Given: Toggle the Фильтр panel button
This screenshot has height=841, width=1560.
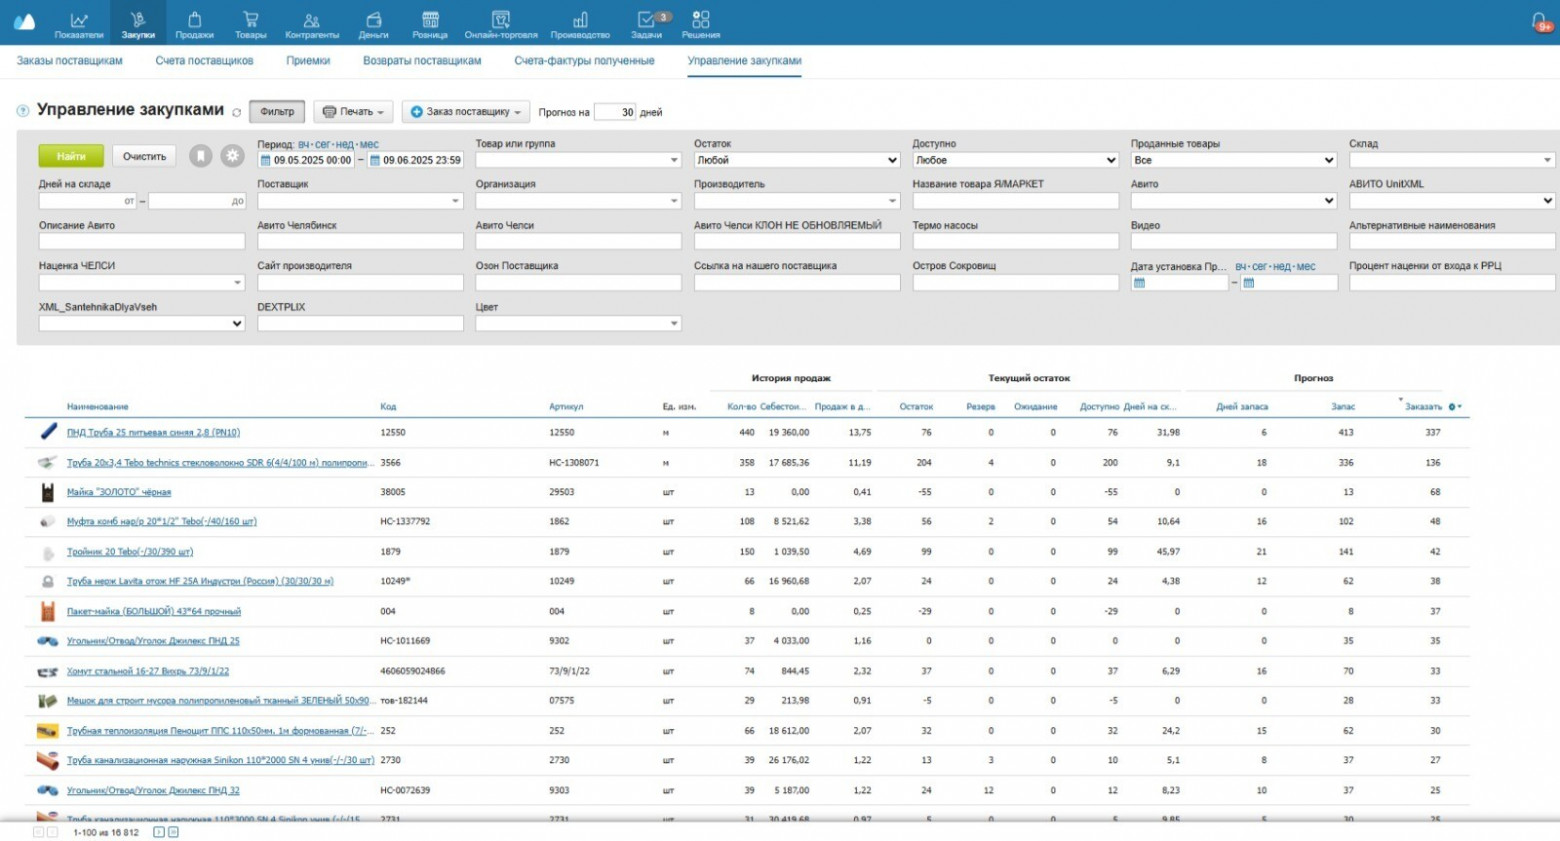Looking at the screenshot, I should pyautogui.click(x=277, y=112).
